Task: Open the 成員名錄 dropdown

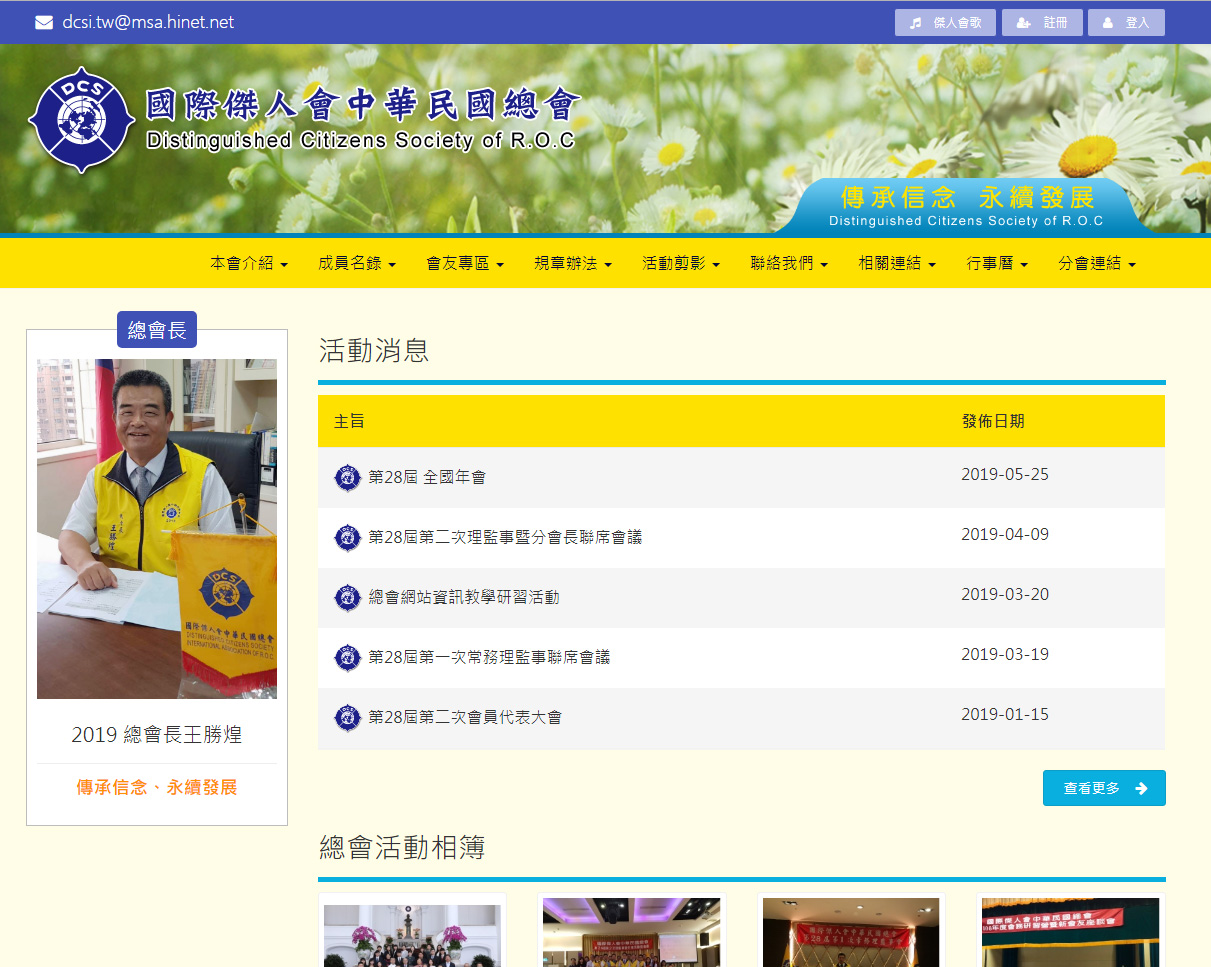Action: coord(357,264)
